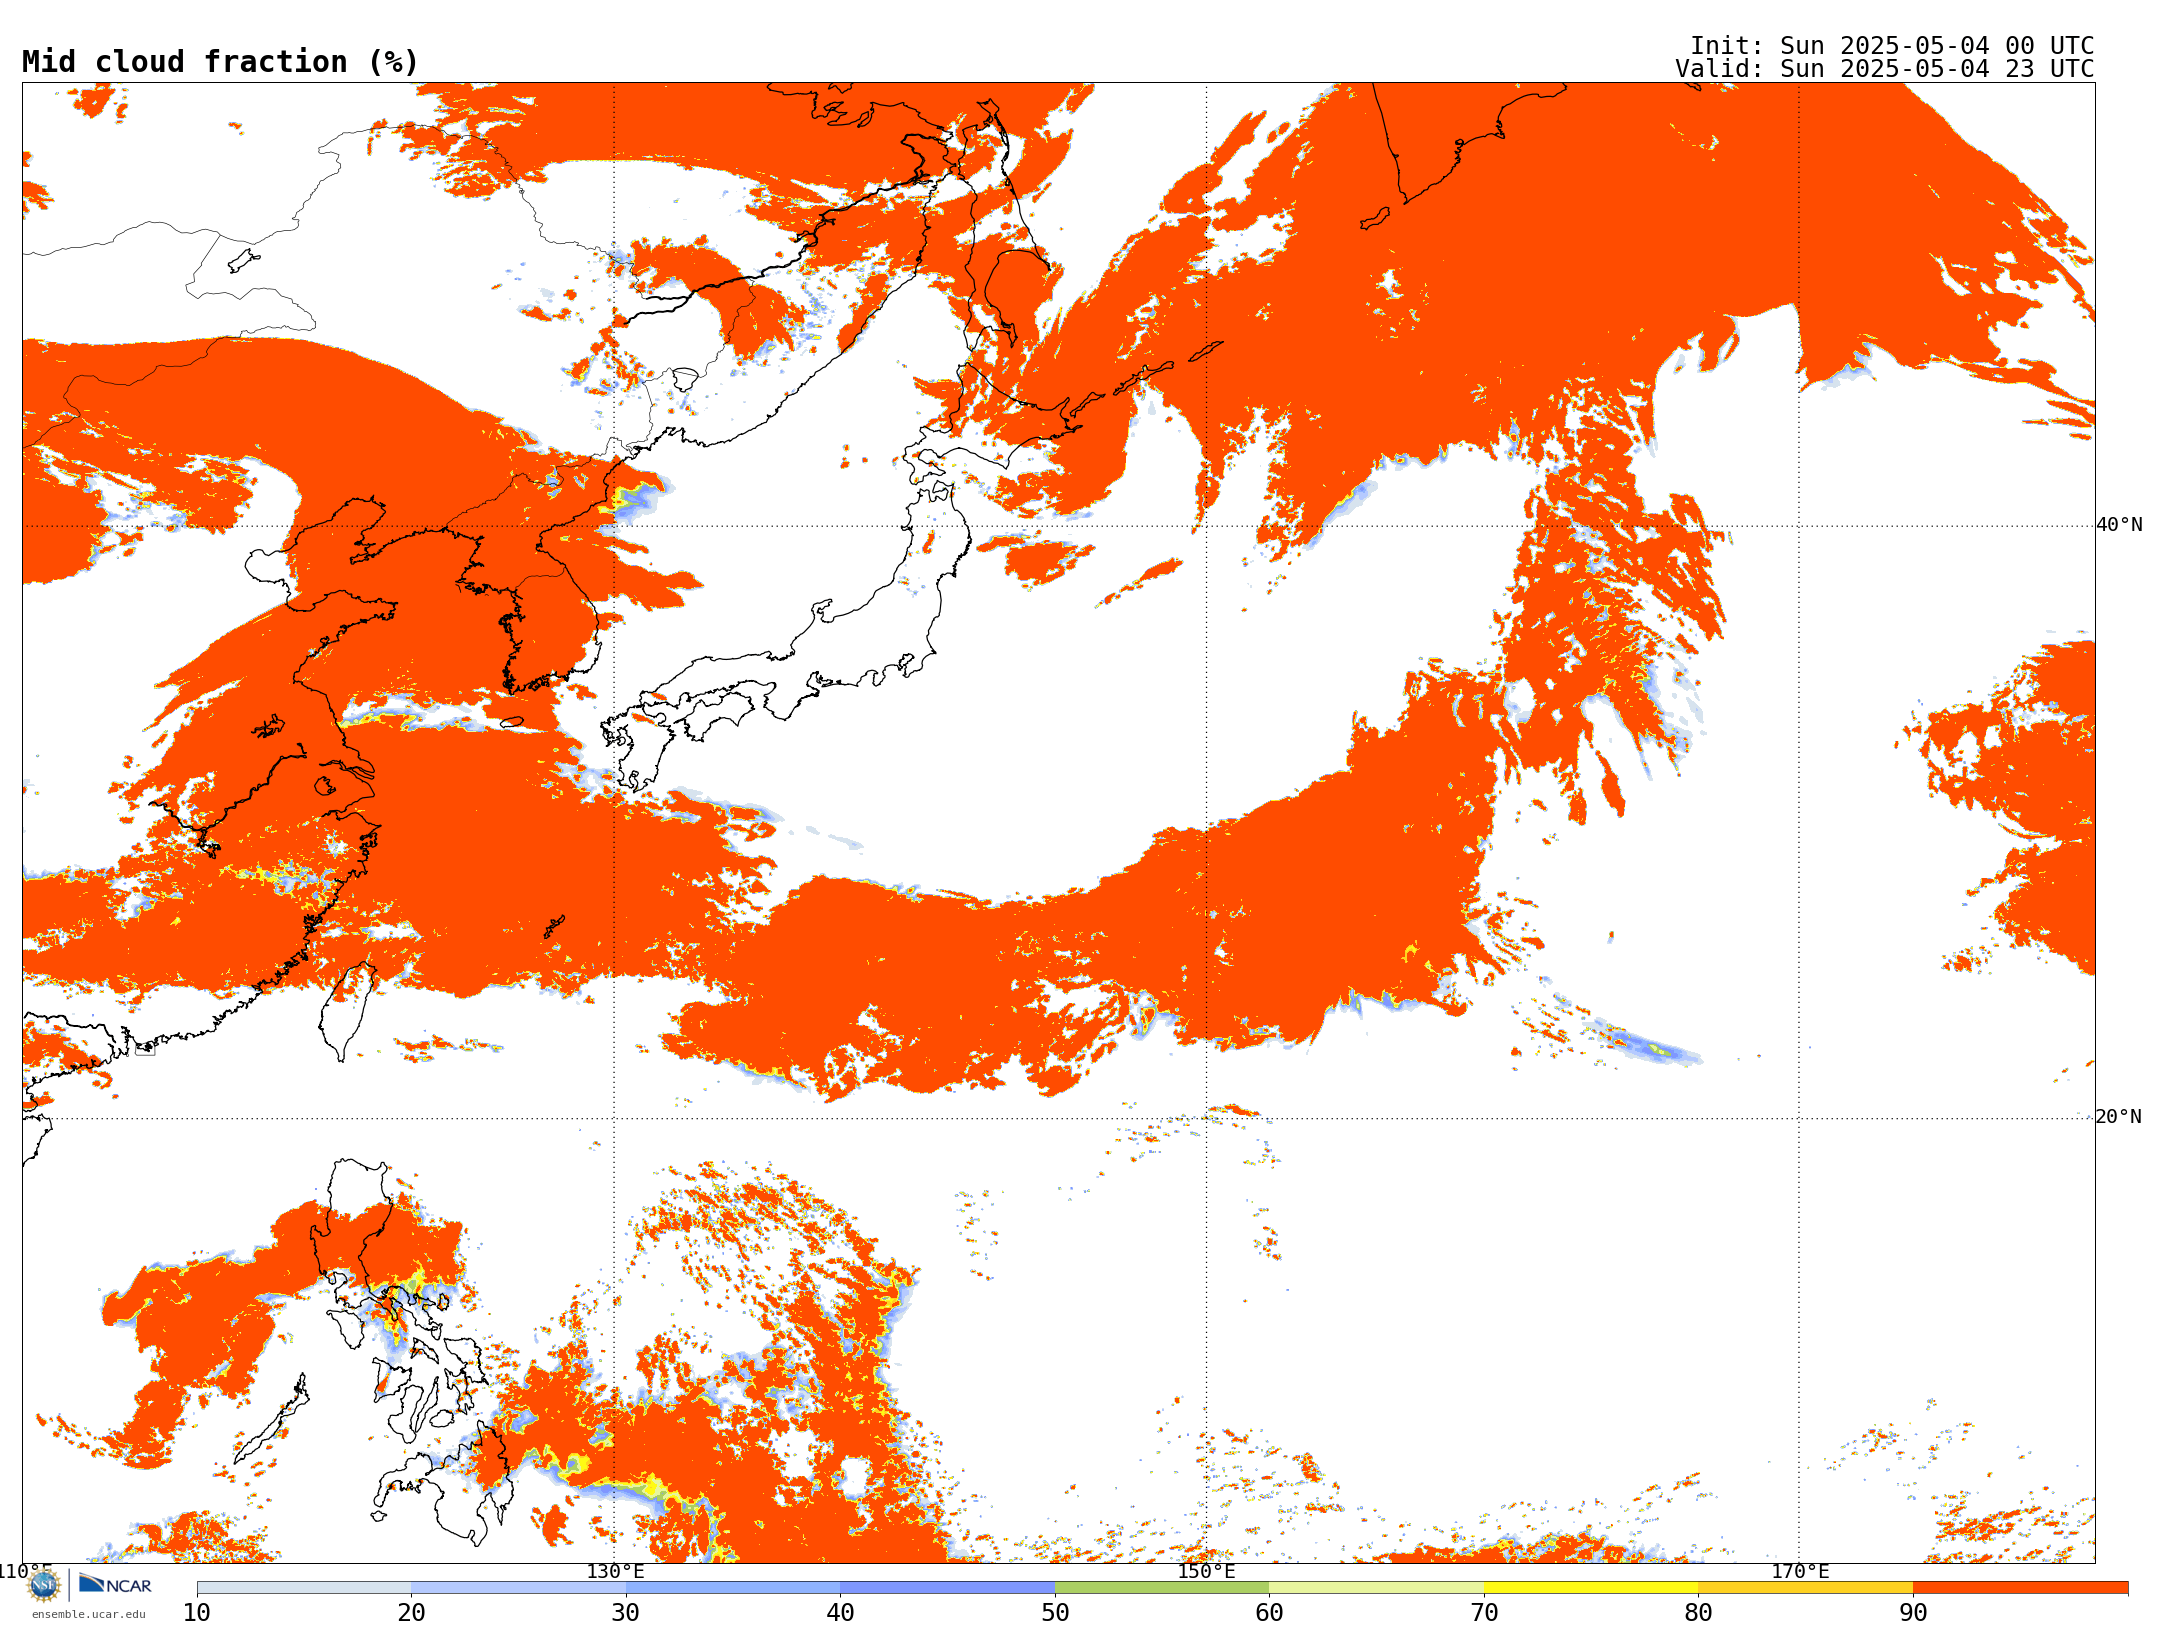Image resolution: width=2160 pixels, height=1626 pixels.
Task: Click the 70-80 yellow colorbar segment
Action: 1591,1588
